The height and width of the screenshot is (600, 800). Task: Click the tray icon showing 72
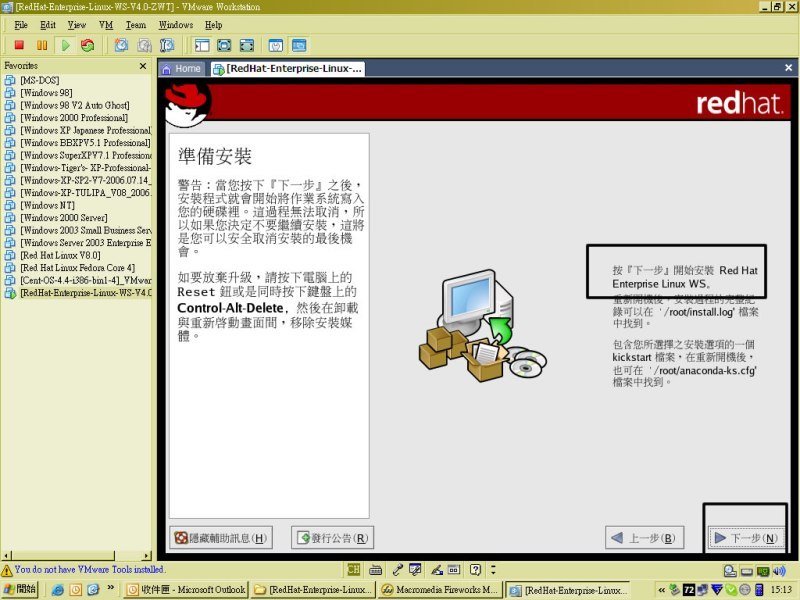coord(689,590)
